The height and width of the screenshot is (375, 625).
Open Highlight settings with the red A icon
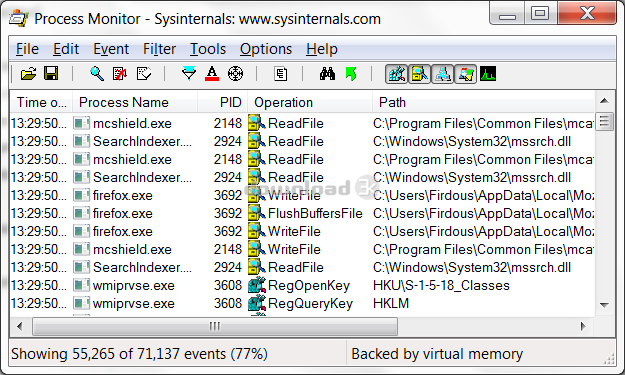pyautogui.click(x=212, y=74)
